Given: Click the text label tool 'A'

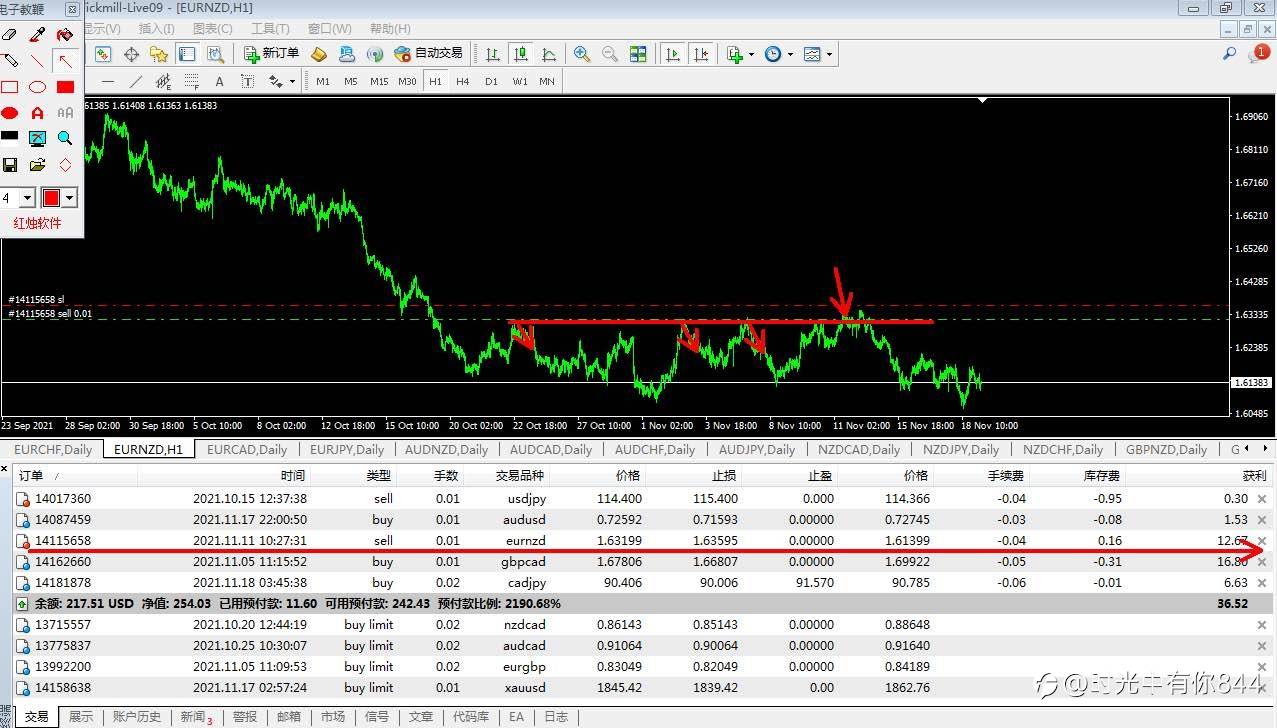Looking at the screenshot, I should coord(219,81).
